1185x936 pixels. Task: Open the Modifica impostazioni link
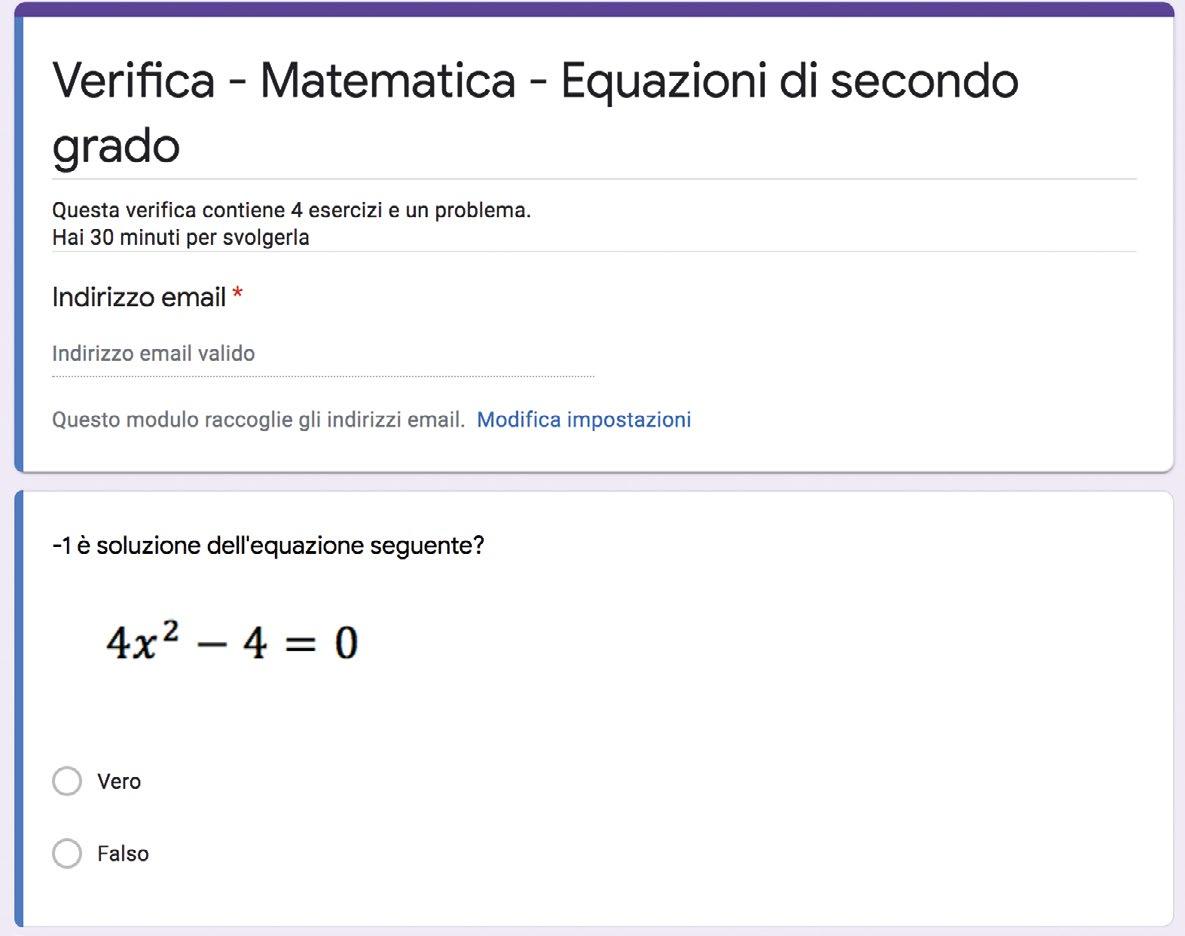click(x=583, y=419)
